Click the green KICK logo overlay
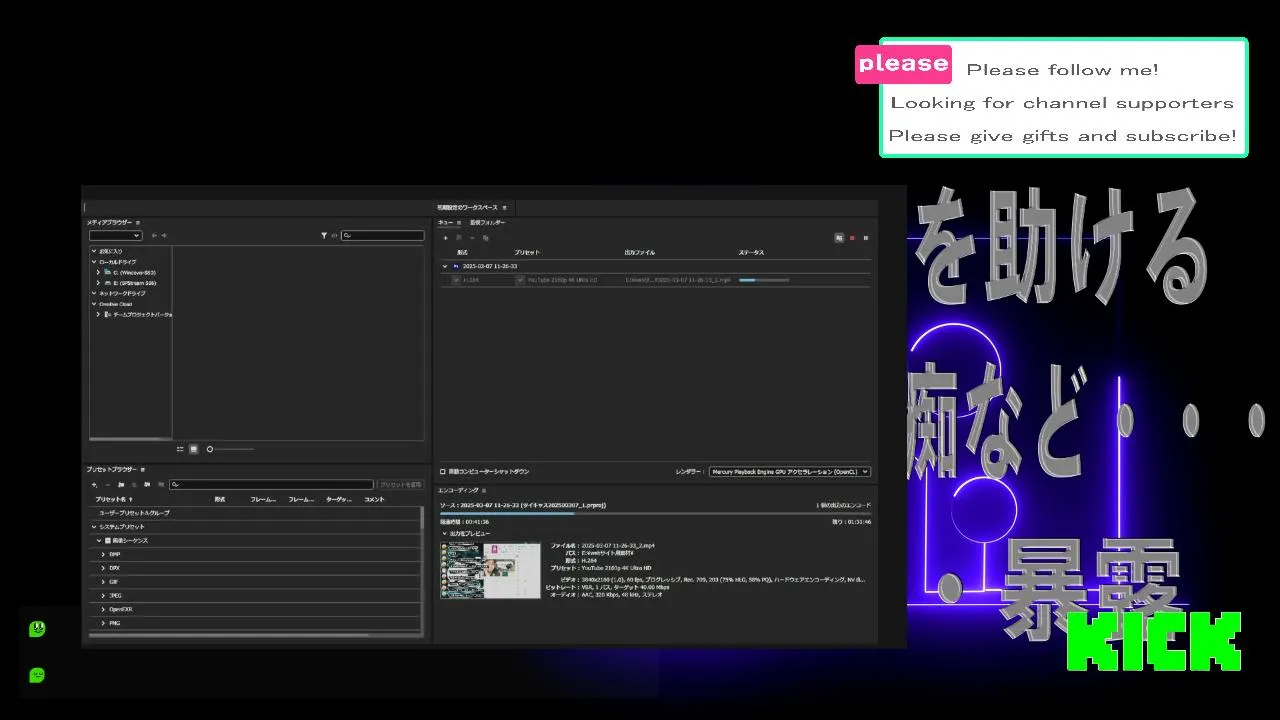The width and height of the screenshot is (1280, 720). (1154, 642)
